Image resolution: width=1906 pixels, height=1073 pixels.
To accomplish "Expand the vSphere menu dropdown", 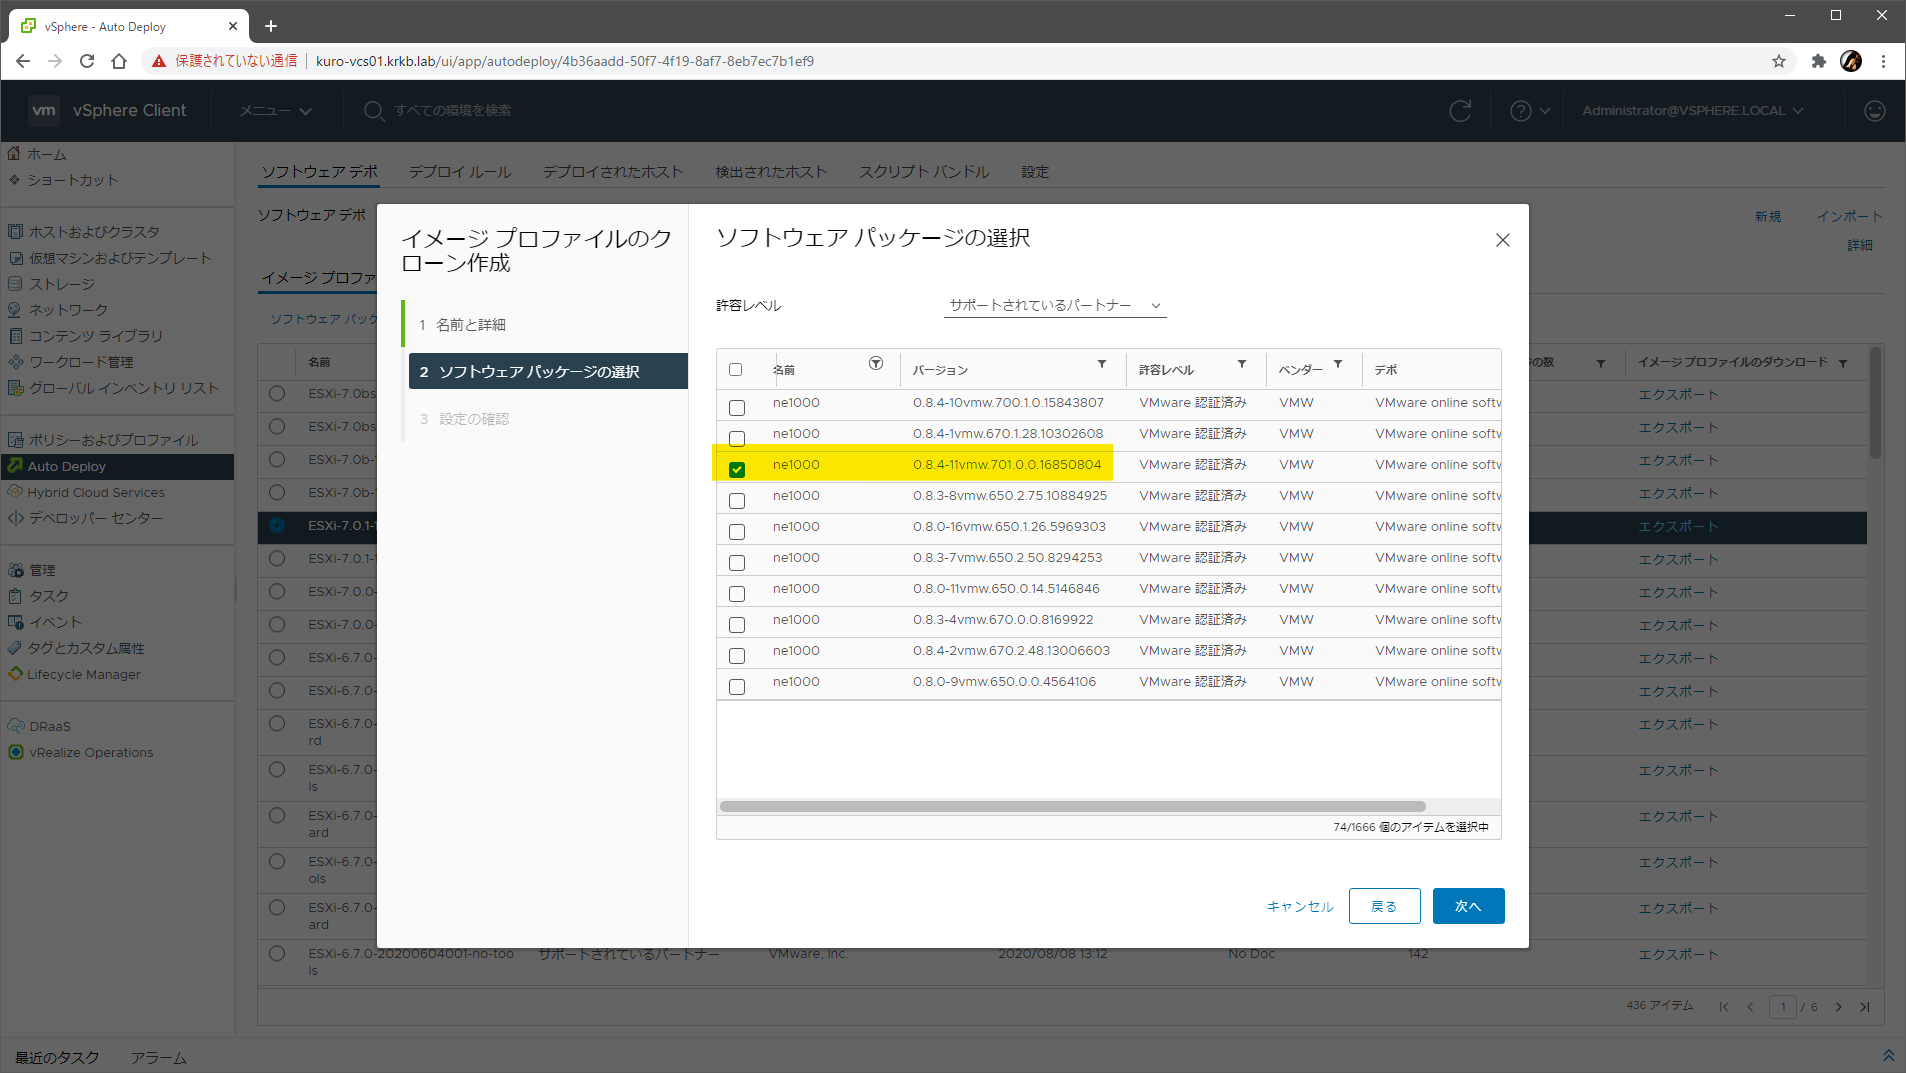I will point(275,111).
